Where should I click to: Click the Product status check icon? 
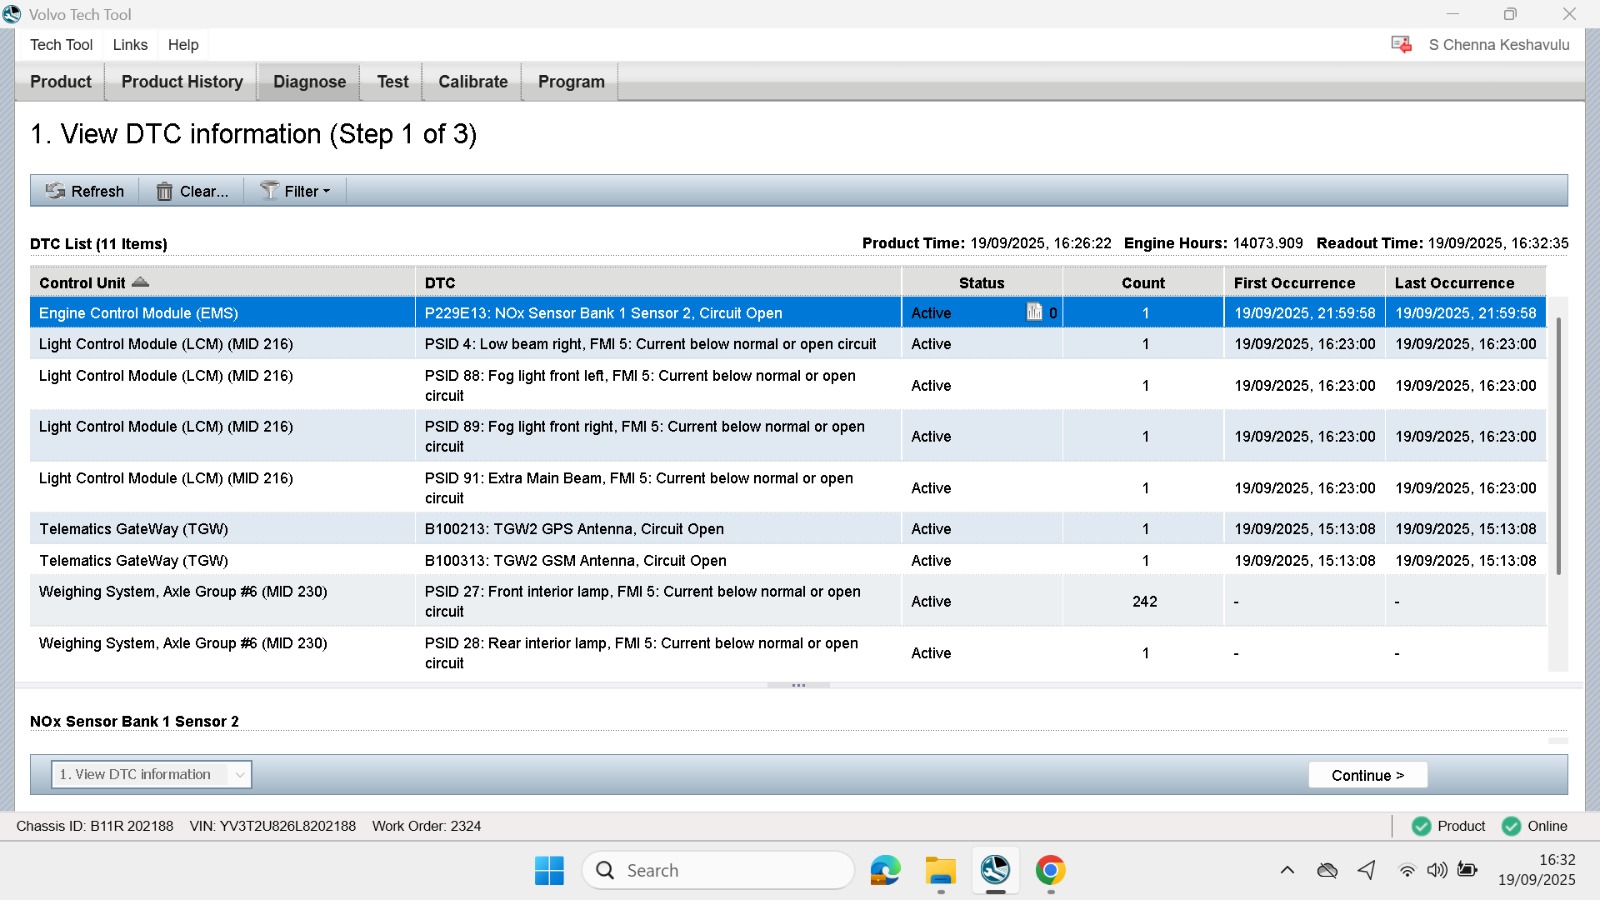click(1421, 826)
